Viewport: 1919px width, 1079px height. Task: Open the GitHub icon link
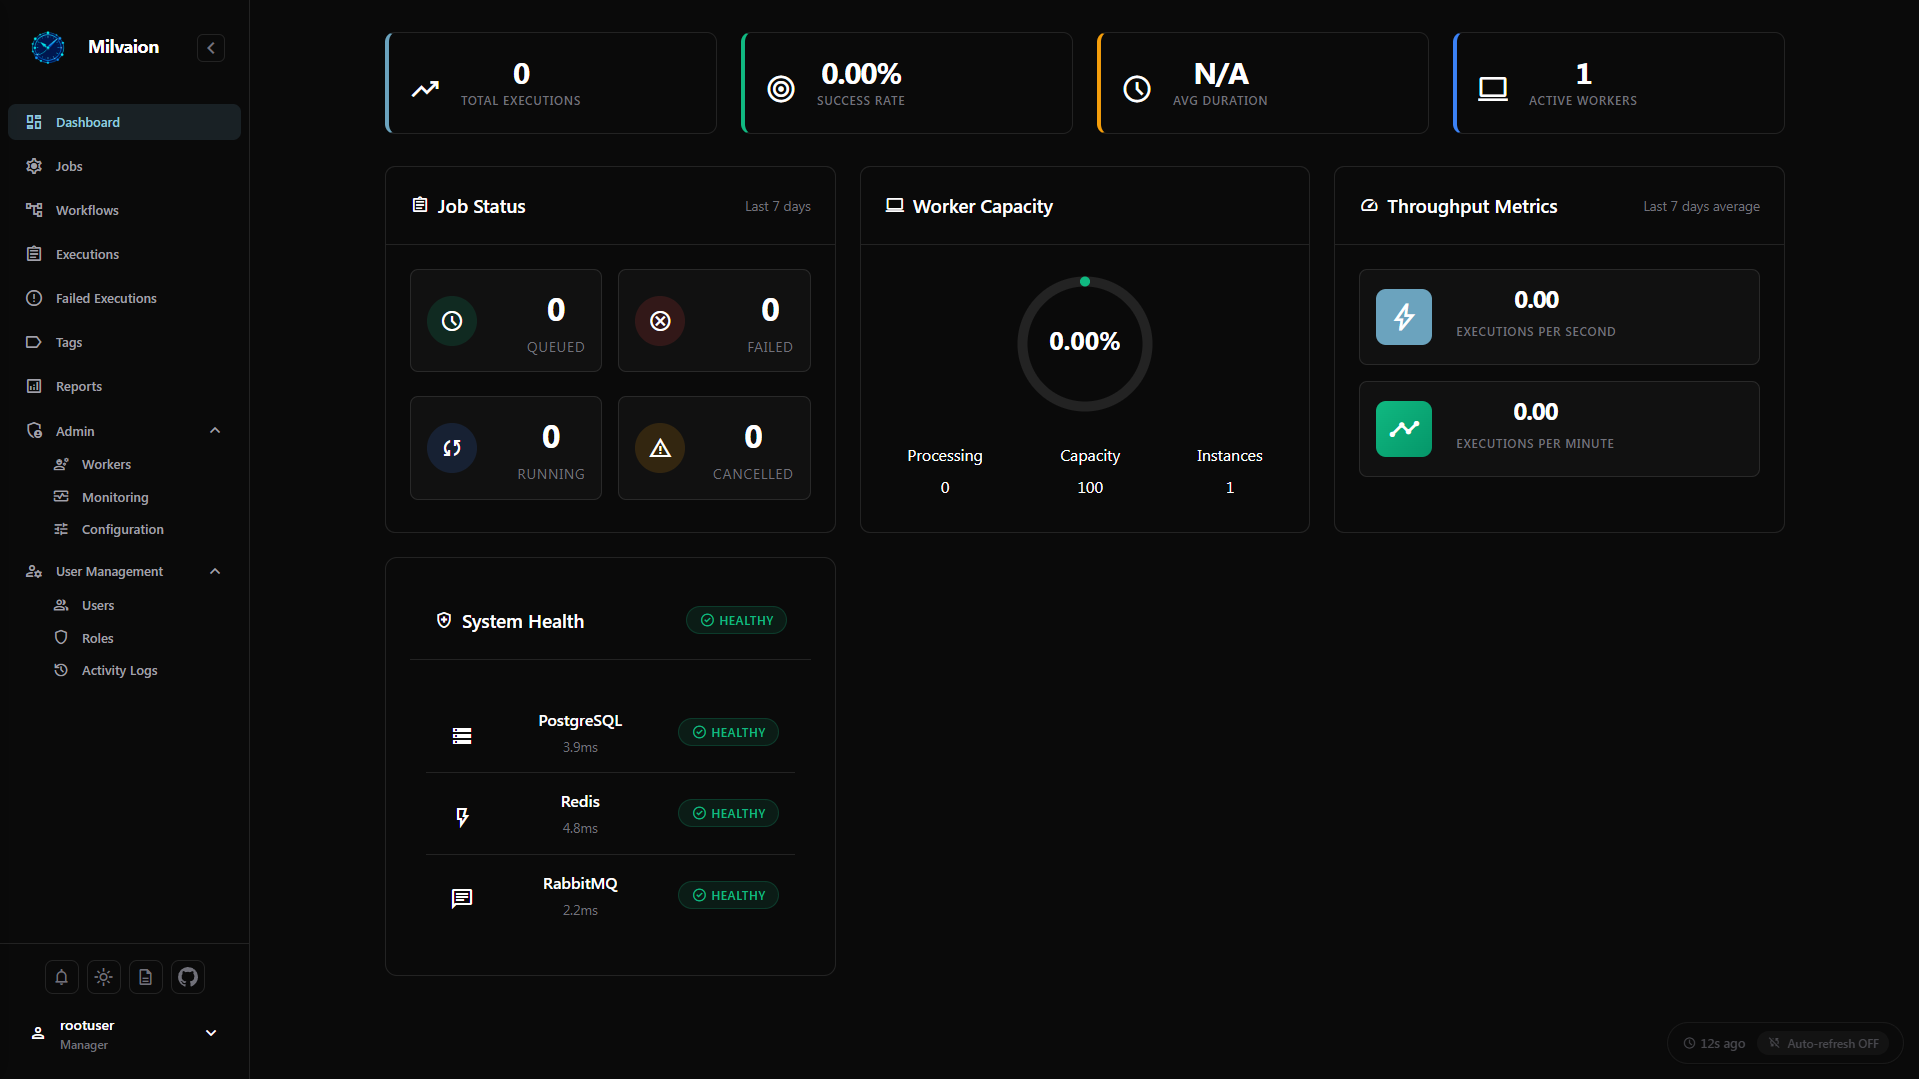click(188, 977)
